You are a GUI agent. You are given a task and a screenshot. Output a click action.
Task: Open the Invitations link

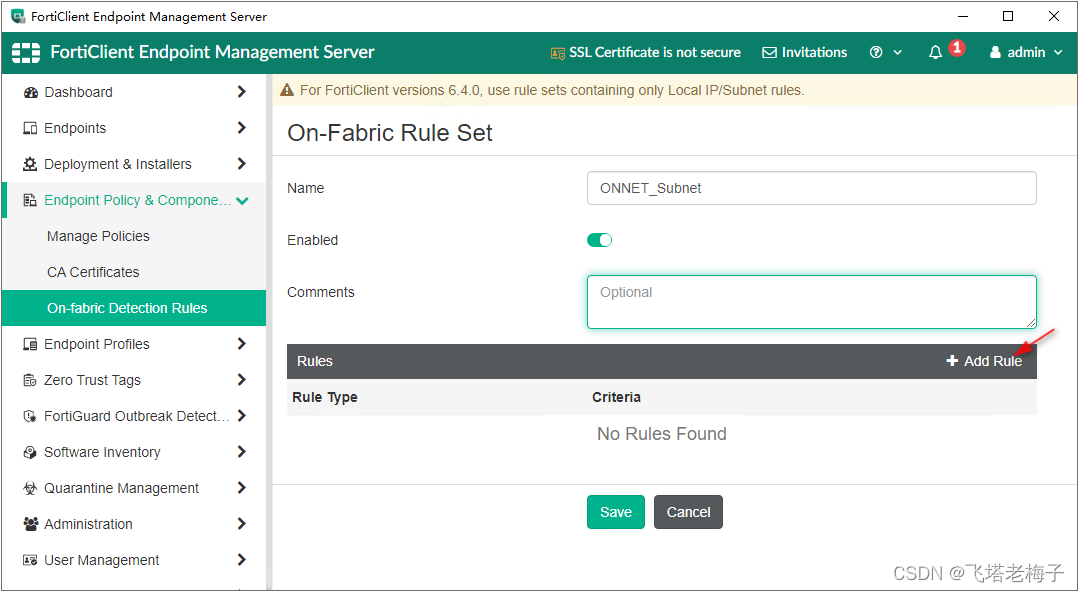click(805, 52)
